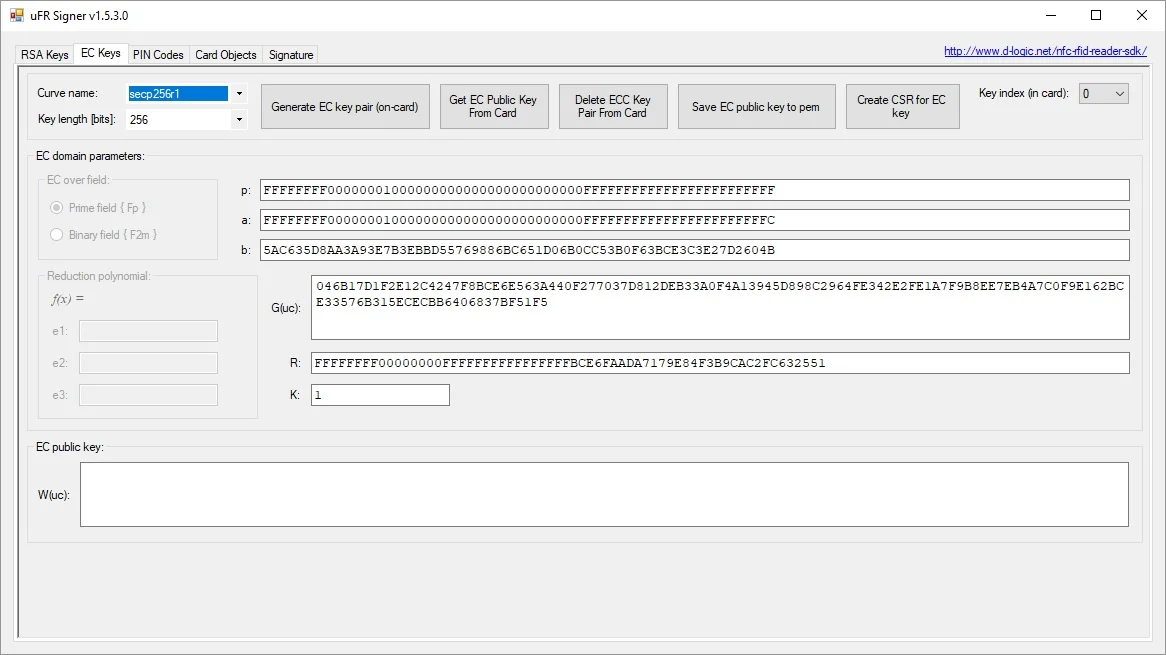Image resolution: width=1166 pixels, height=655 pixels.
Task: Click Create CSR for EC key
Action: click(x=902, y=106)
